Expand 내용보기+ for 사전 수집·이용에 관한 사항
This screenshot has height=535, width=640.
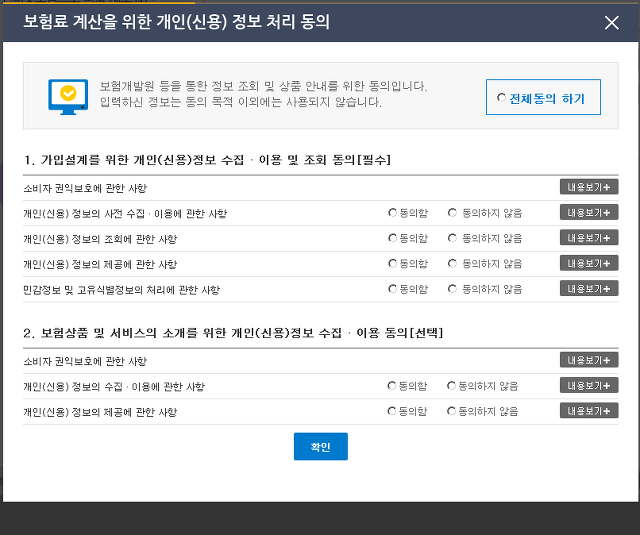[589, 212]
